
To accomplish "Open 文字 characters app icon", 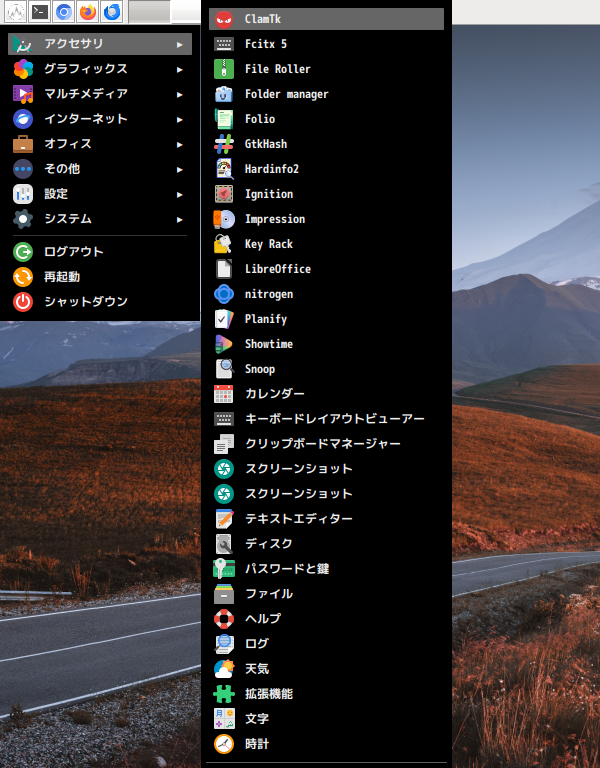I will 224,719.
